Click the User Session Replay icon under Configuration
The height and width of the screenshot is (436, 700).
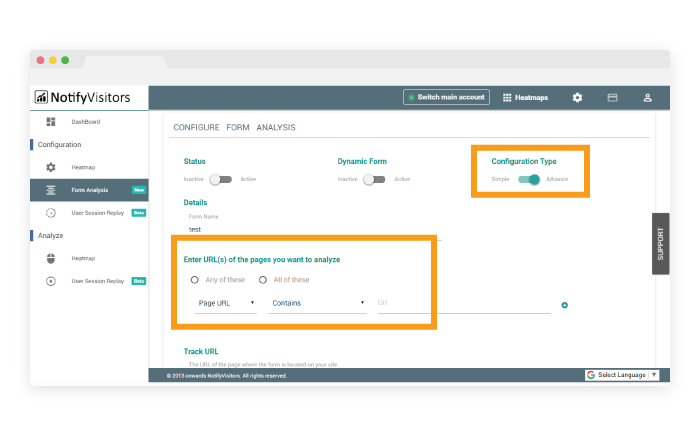[x=51, y=213]
